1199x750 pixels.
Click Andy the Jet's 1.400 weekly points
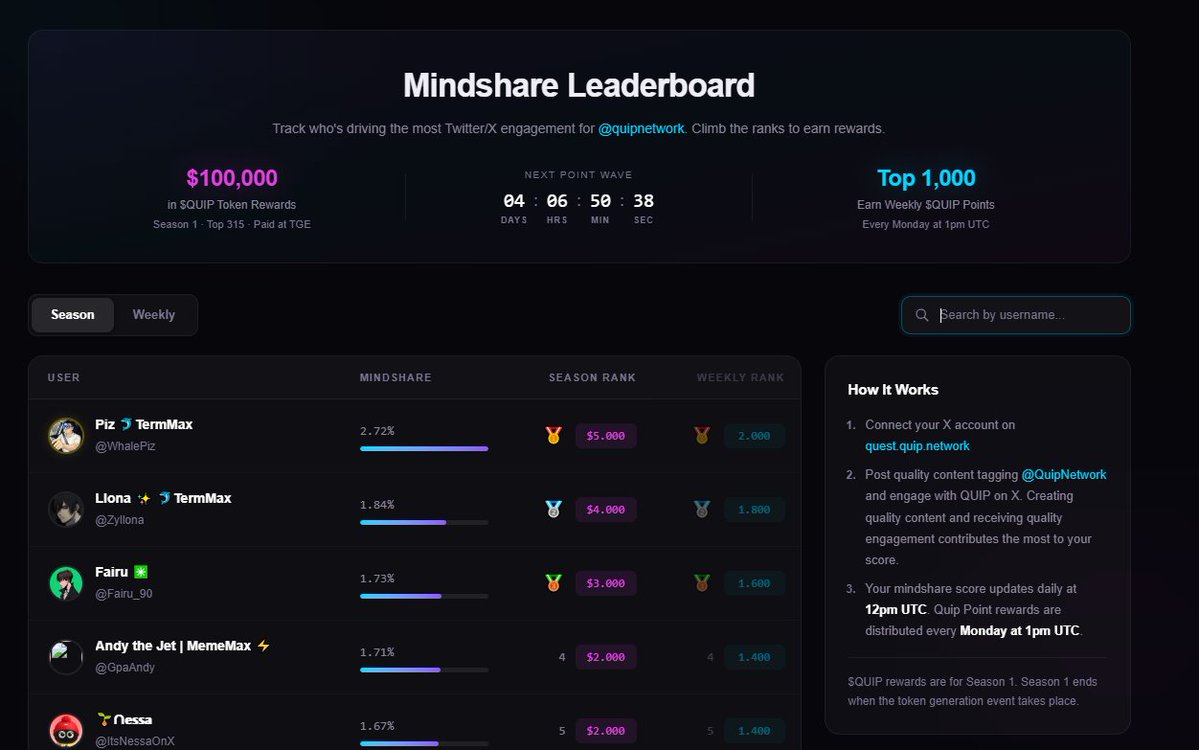tap(754, 657)
